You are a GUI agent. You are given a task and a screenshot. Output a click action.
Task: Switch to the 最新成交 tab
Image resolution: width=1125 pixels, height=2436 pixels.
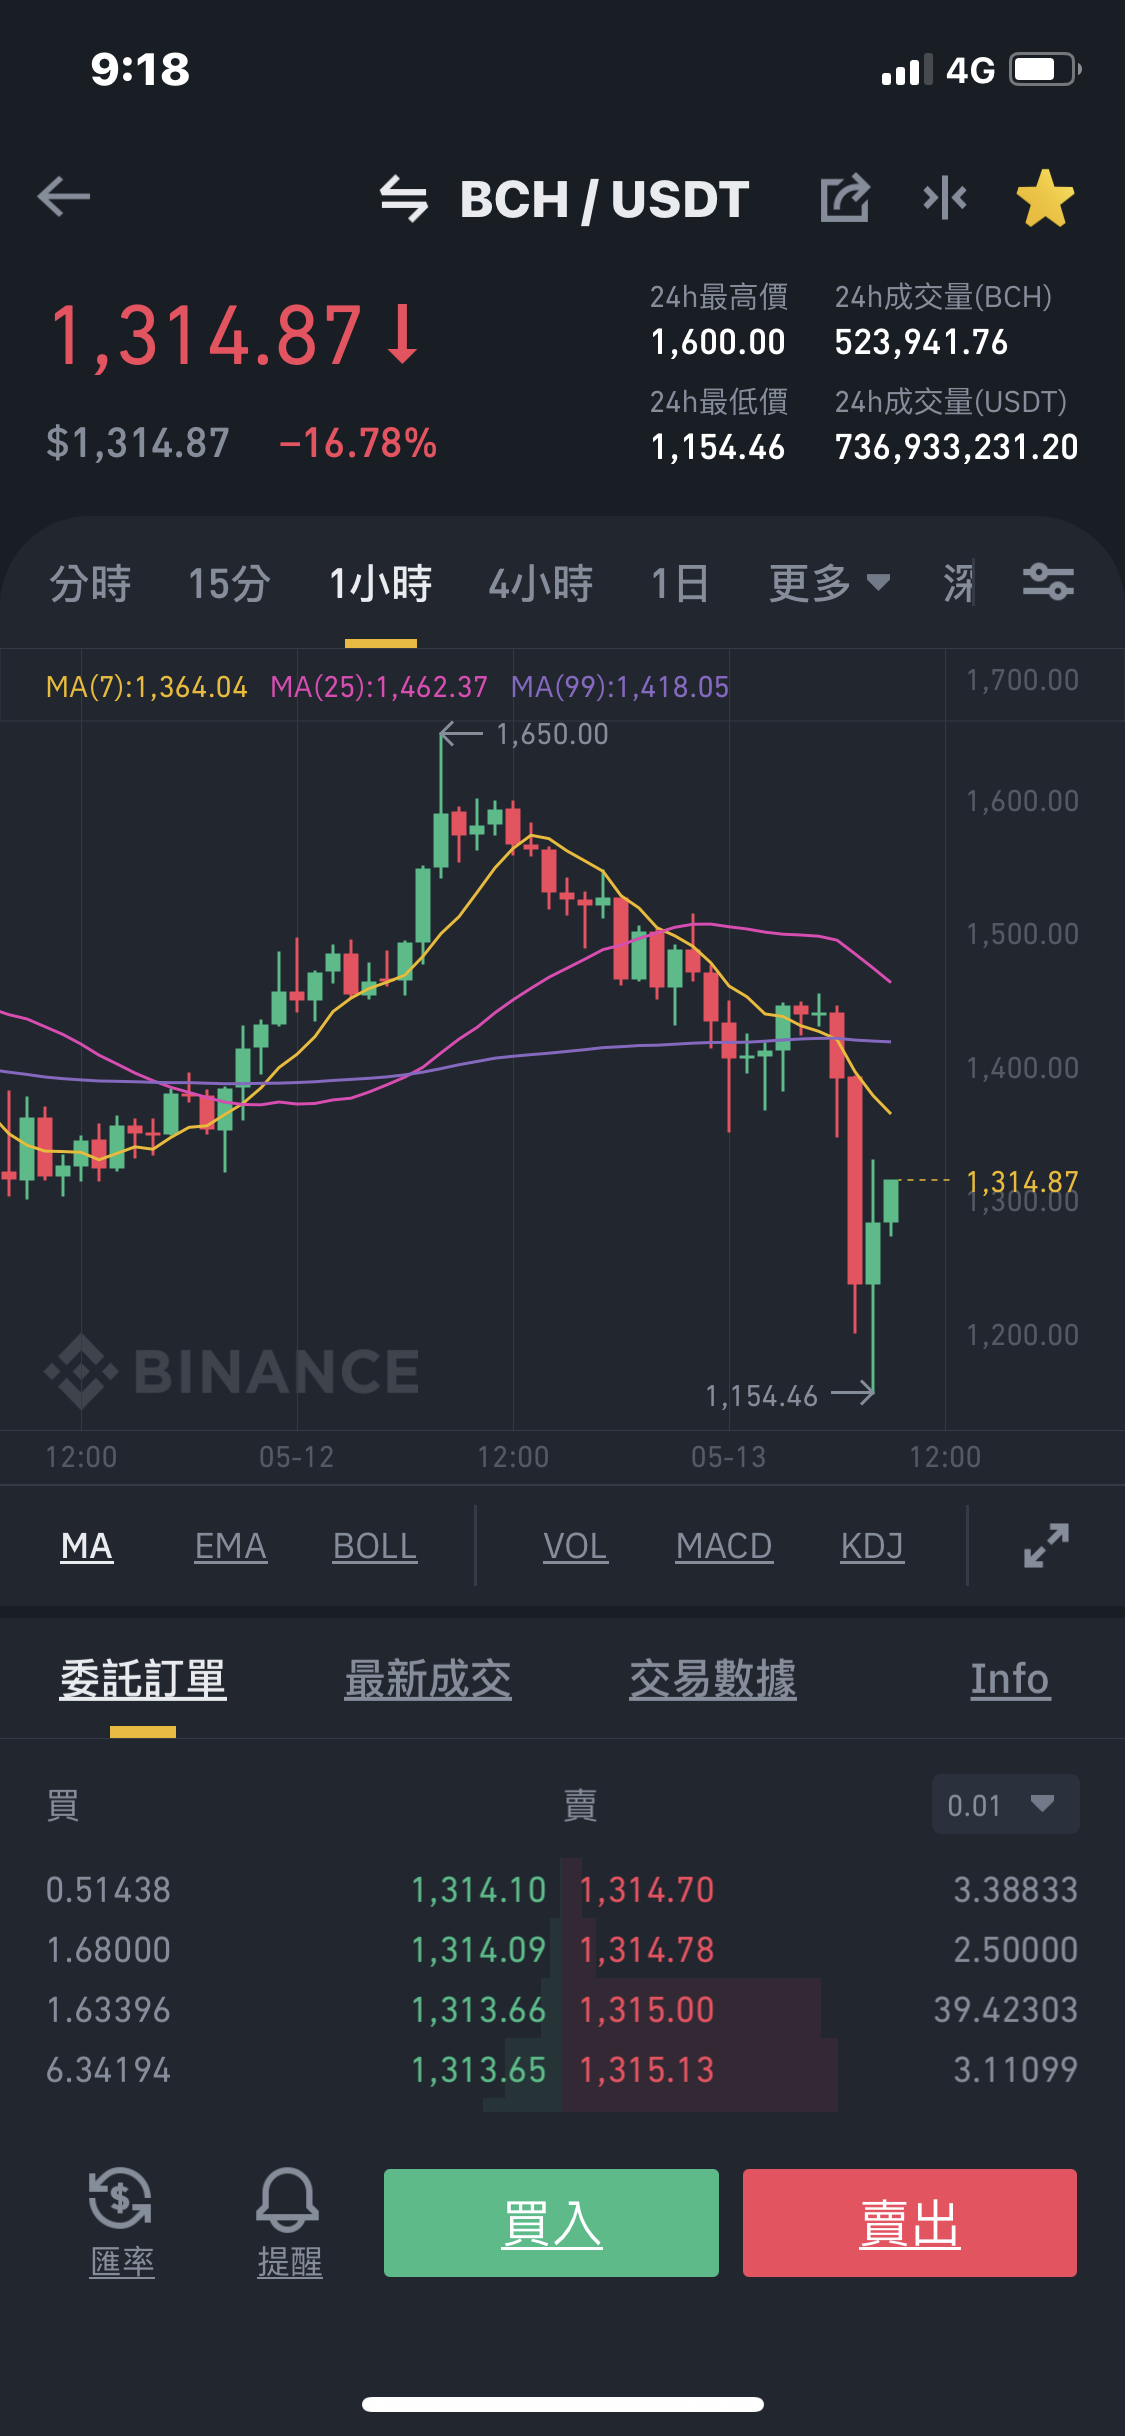click(x=428, y=1679)
